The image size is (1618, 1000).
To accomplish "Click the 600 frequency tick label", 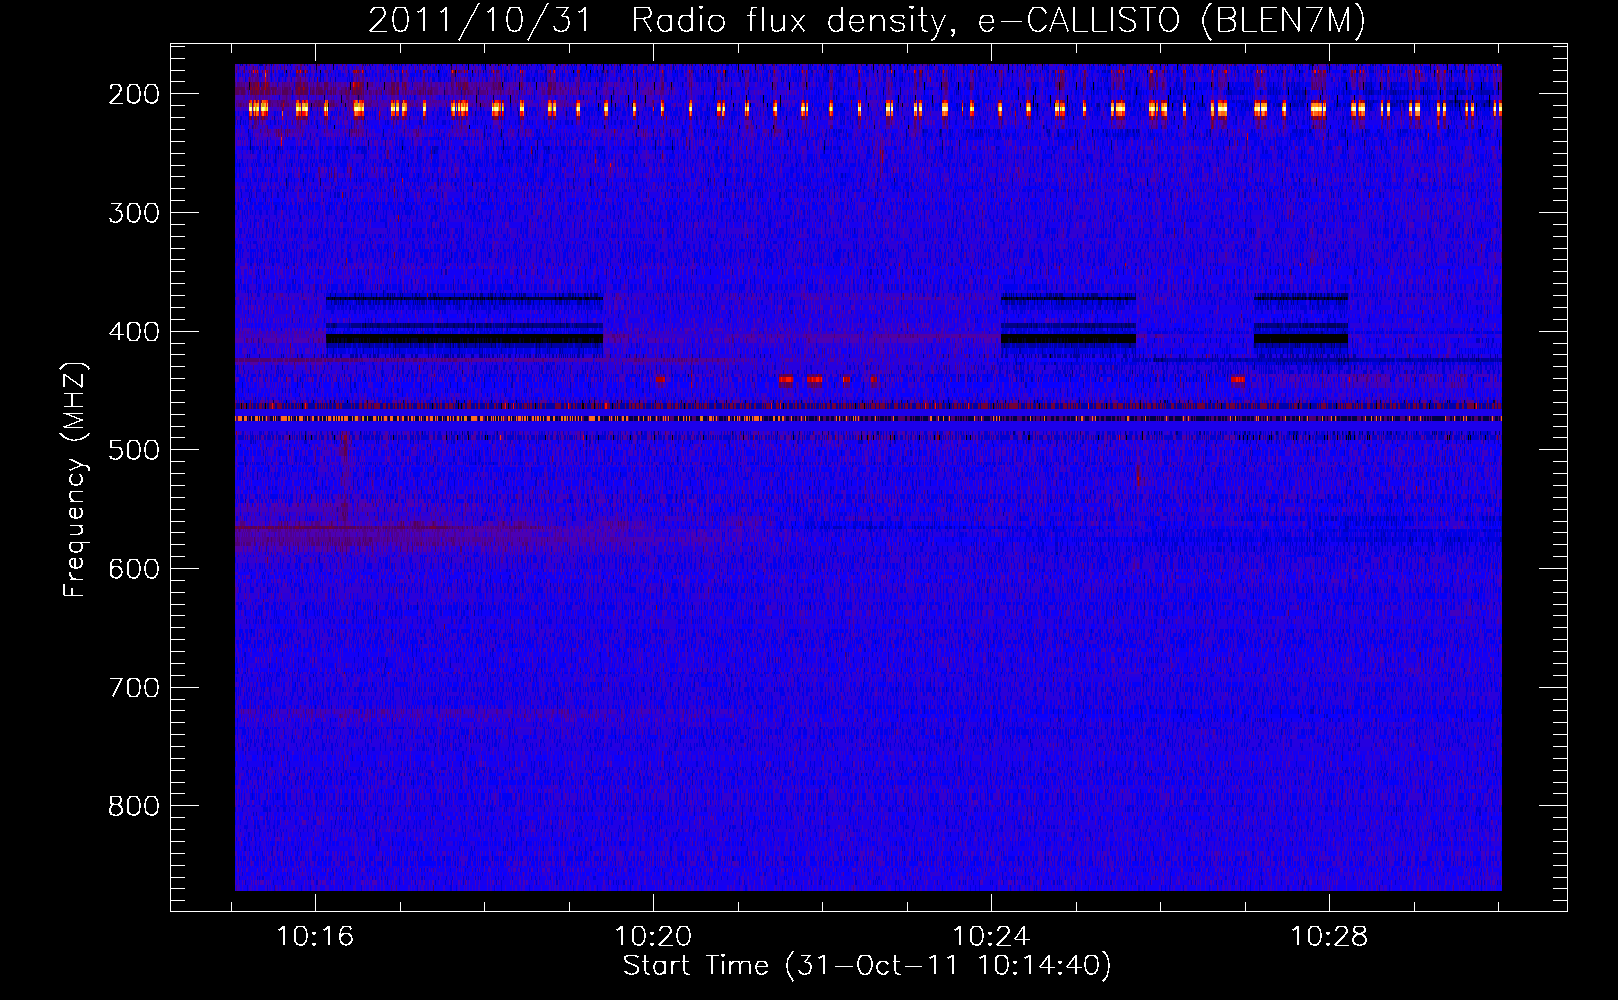I will [x=133, y=569].
